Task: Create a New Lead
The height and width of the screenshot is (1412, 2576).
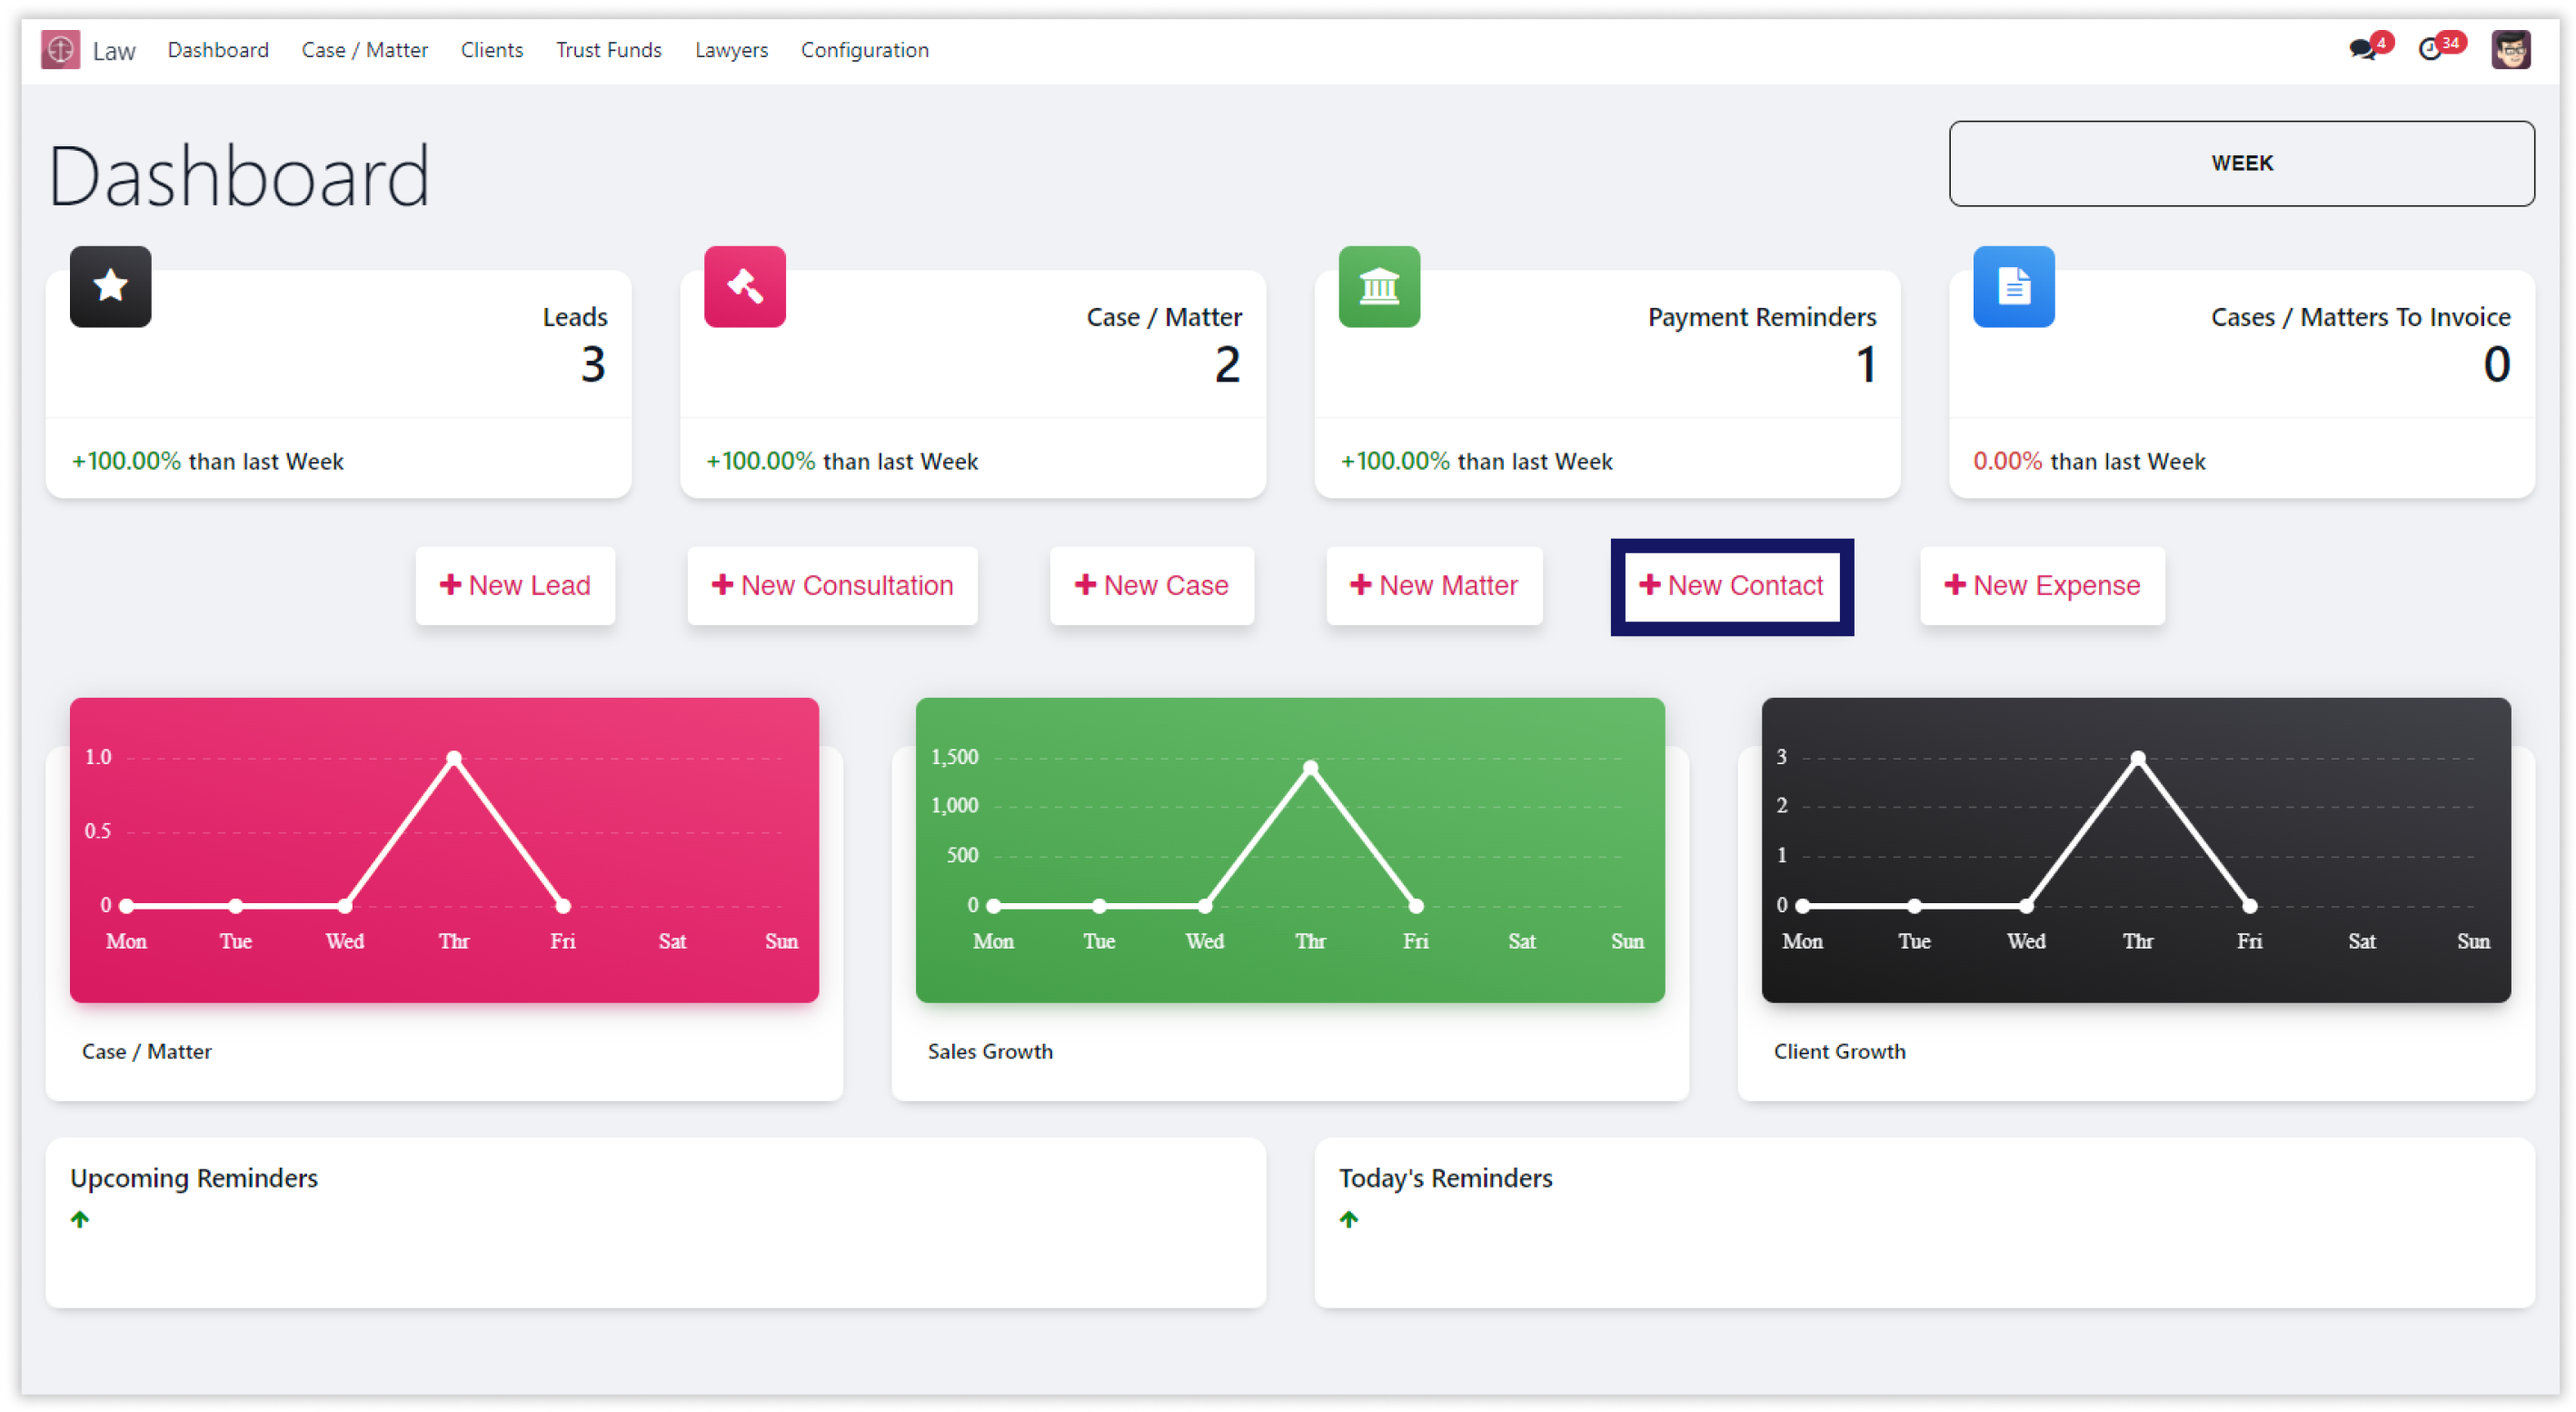Action: pyautogui.click(x=515, y=585)
